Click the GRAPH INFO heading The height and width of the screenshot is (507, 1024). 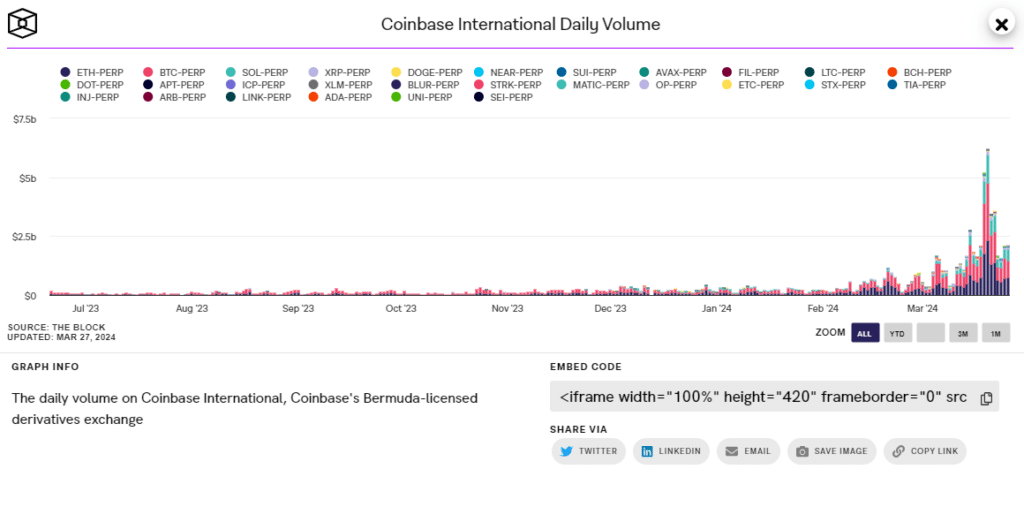45,367
